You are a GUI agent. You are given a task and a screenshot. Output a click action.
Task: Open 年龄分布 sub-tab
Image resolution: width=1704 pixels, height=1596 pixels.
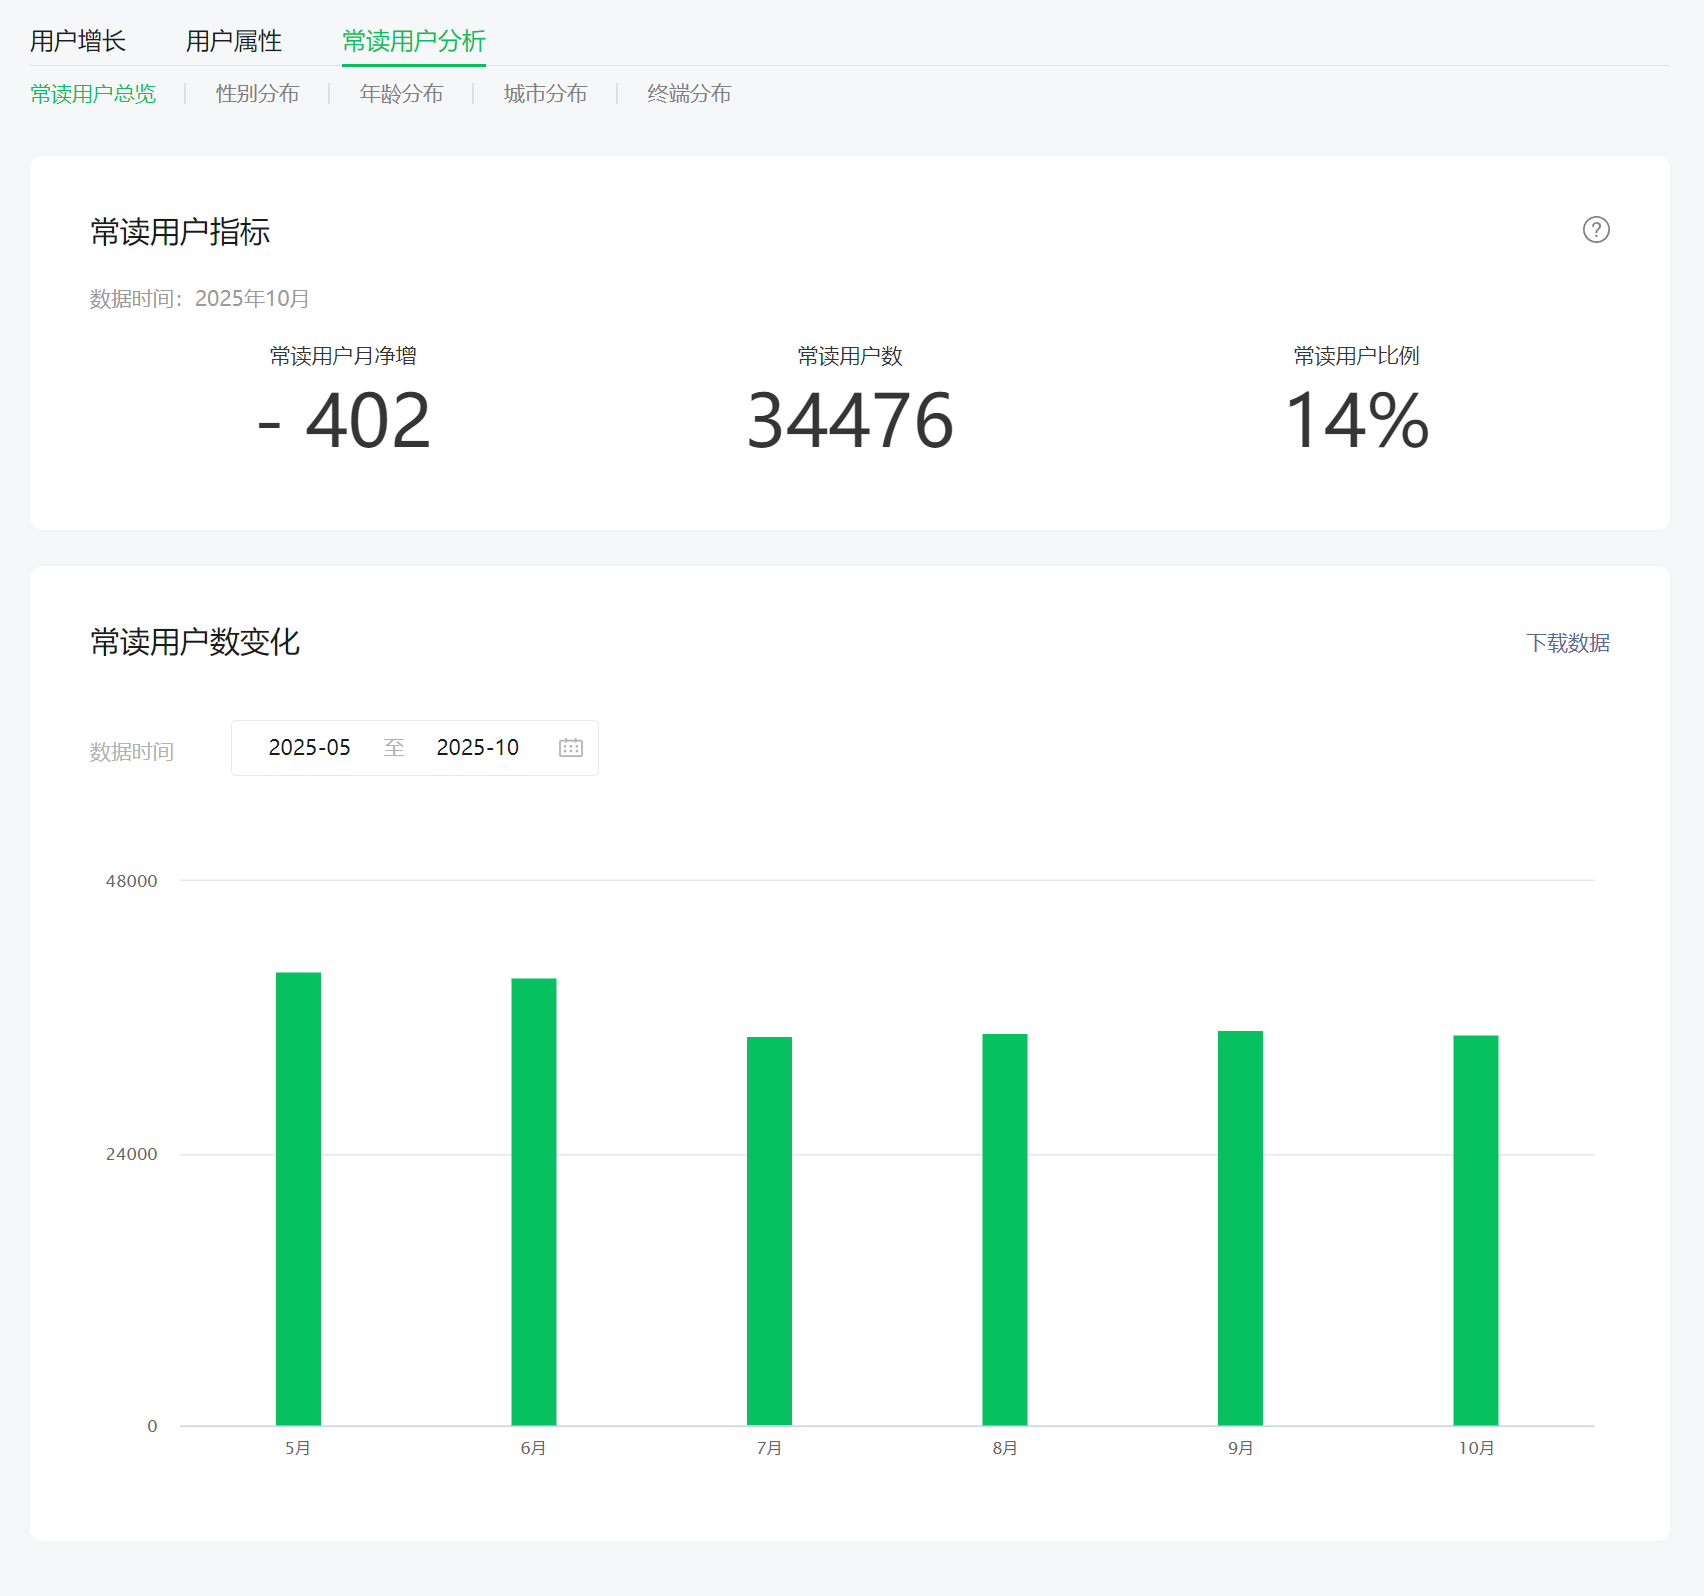point(401,94)
